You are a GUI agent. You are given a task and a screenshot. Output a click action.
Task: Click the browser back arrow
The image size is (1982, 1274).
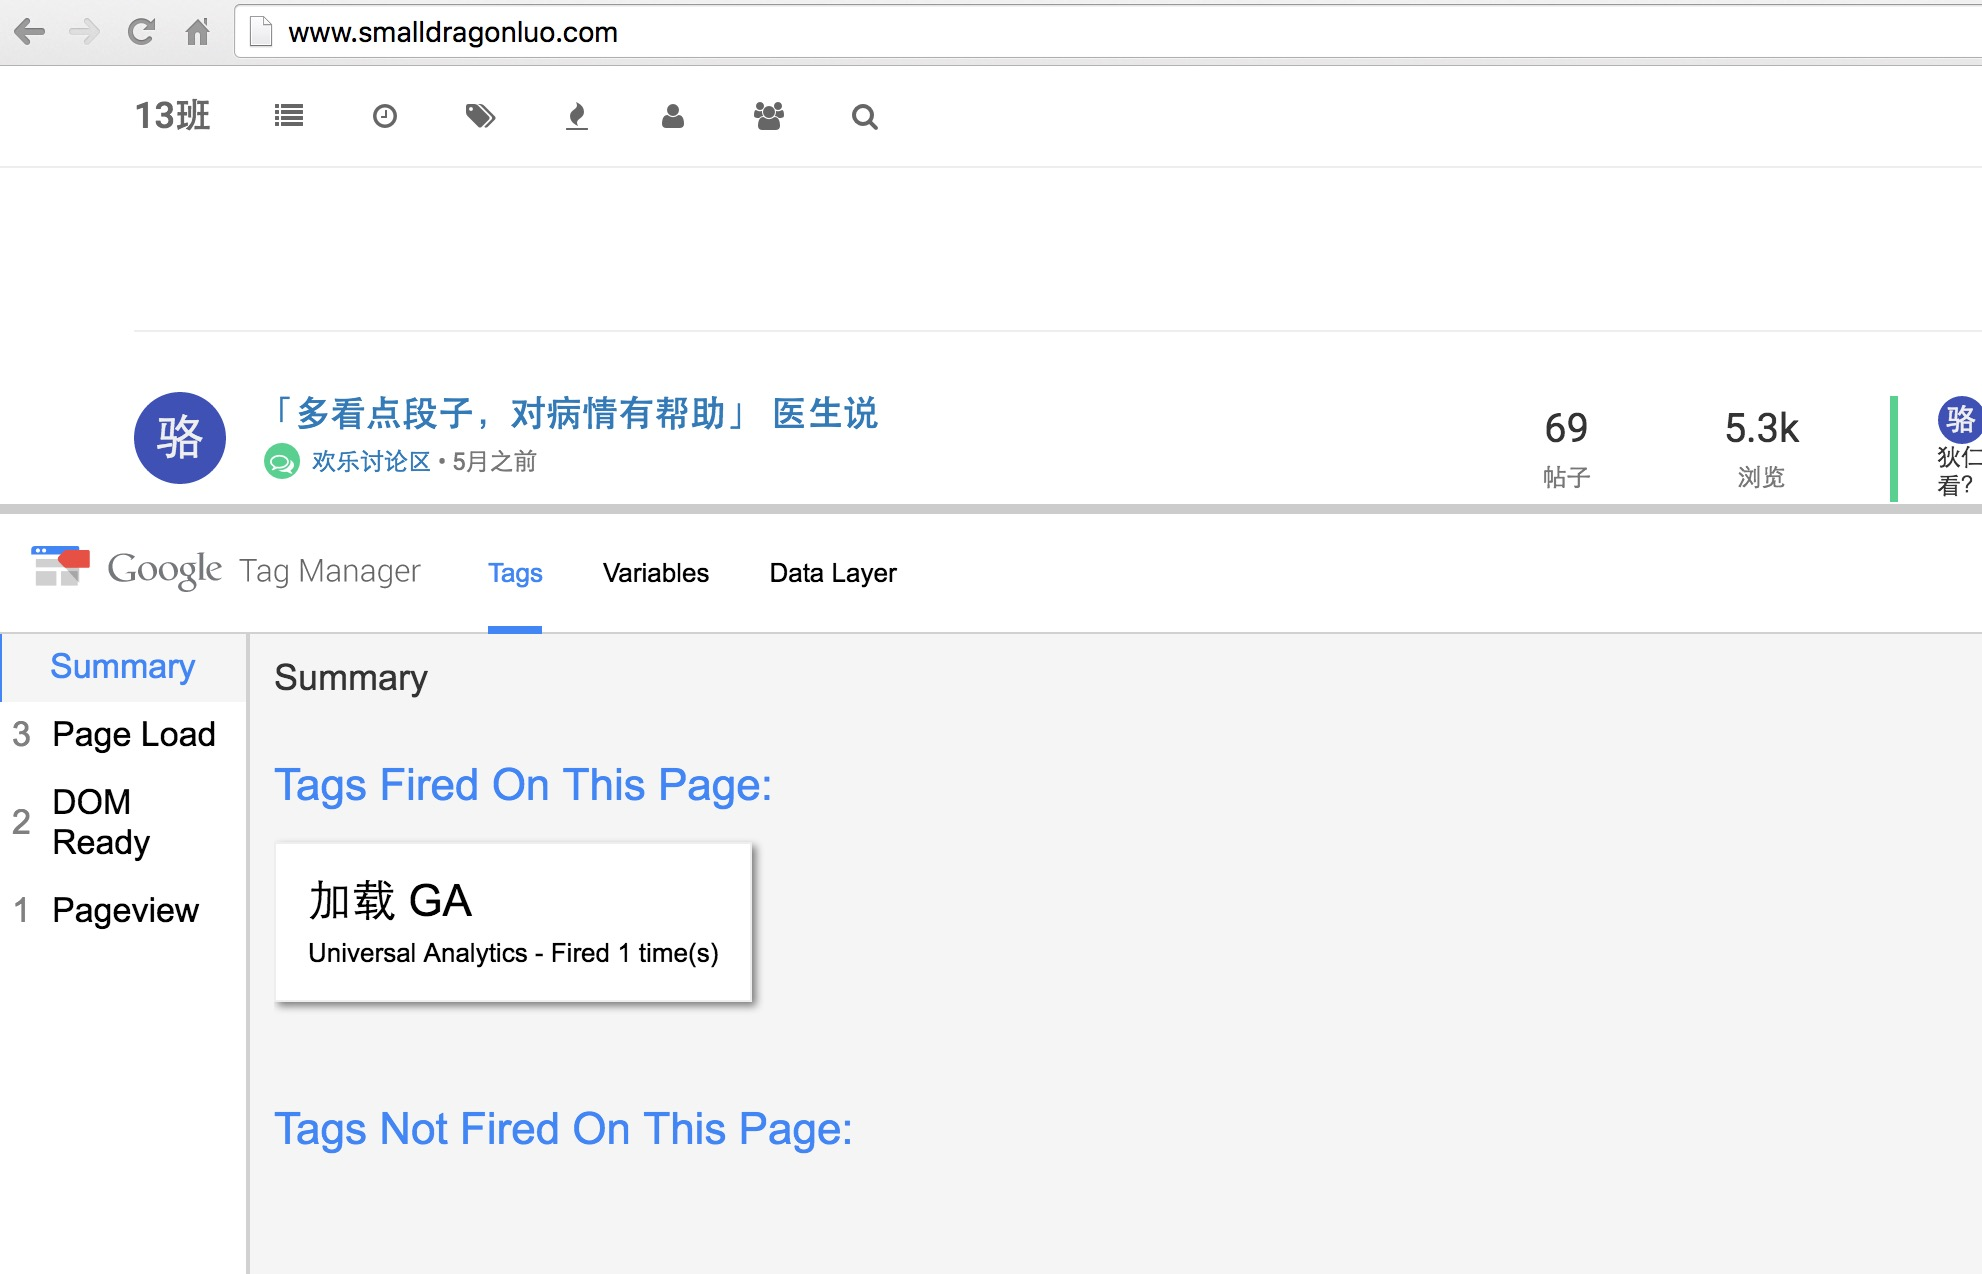tap(30, 32)
